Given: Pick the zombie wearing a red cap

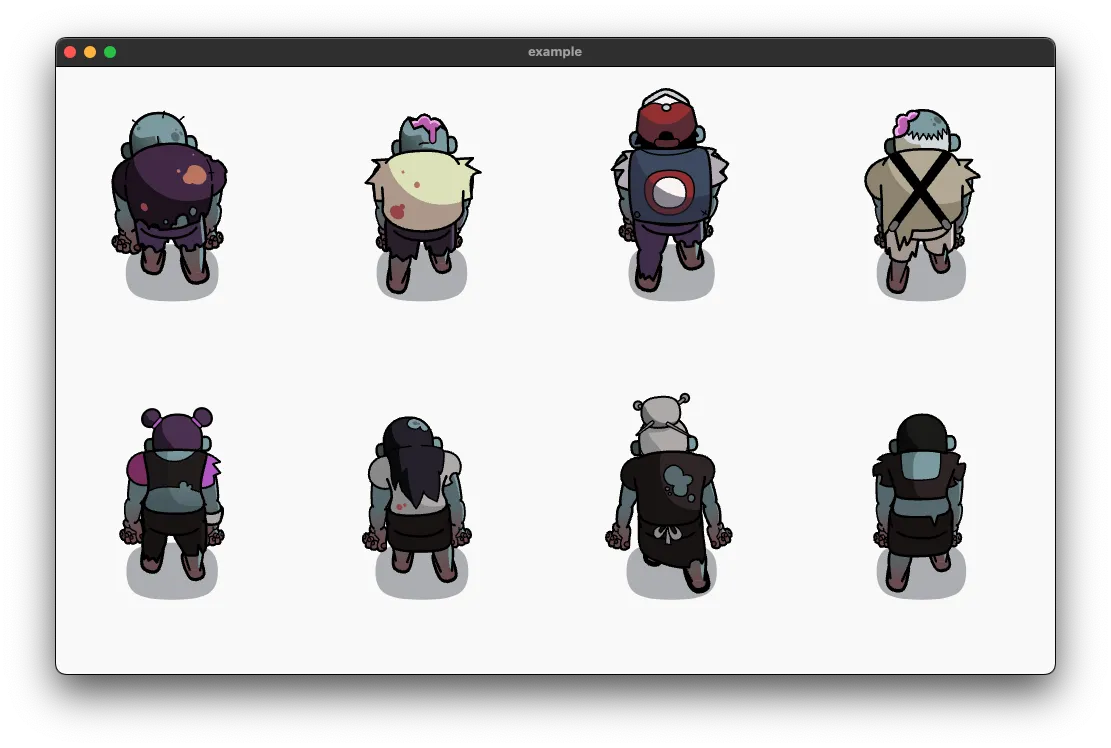Looking at the screenshot, I should pos(670,190).
